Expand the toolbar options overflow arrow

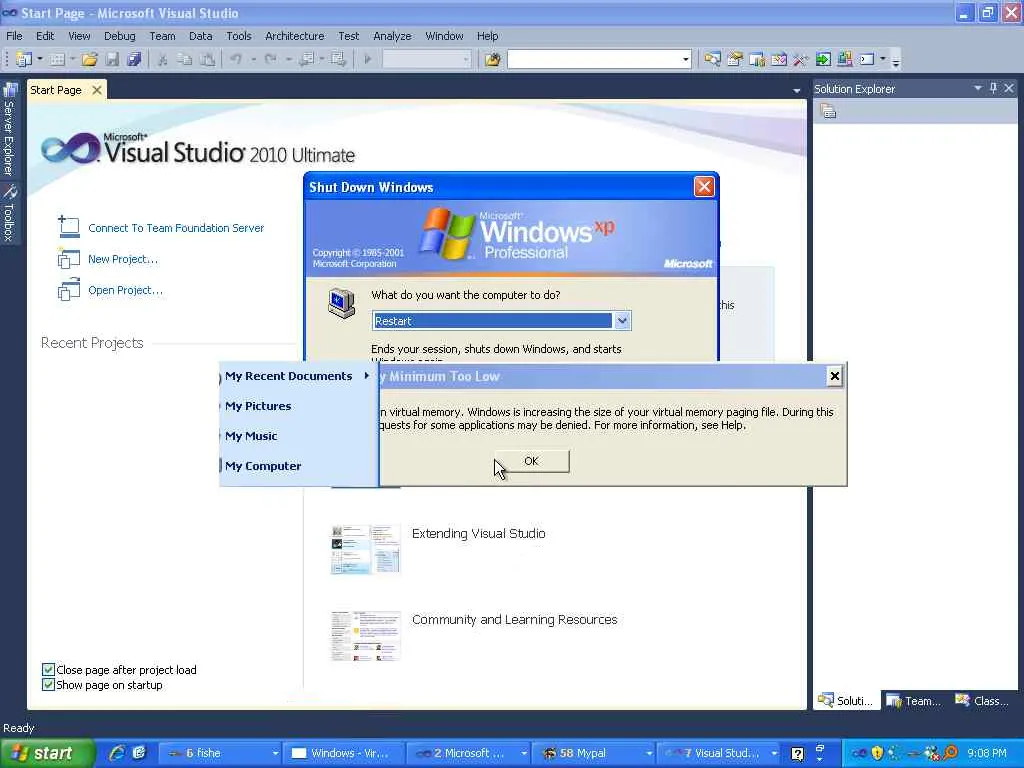(x=896, y=61)
